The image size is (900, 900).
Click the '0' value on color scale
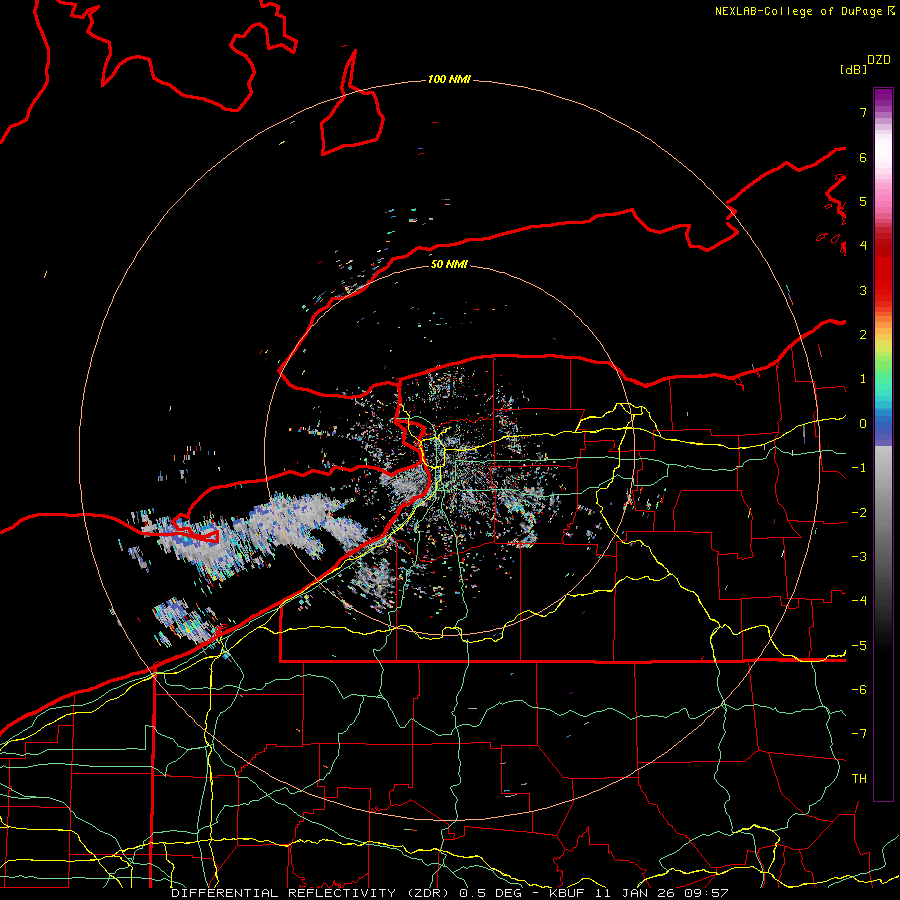(863, 424)
